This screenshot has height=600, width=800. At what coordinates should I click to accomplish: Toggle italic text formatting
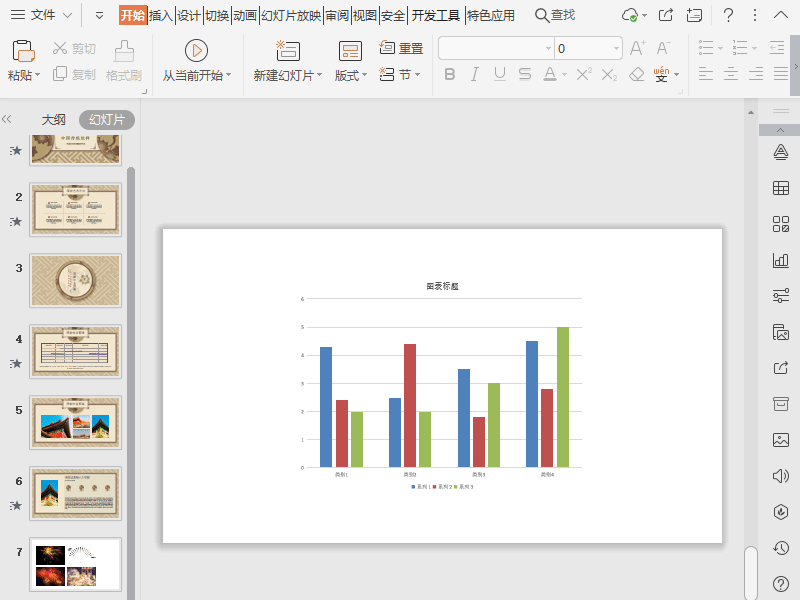pos(474,75)
